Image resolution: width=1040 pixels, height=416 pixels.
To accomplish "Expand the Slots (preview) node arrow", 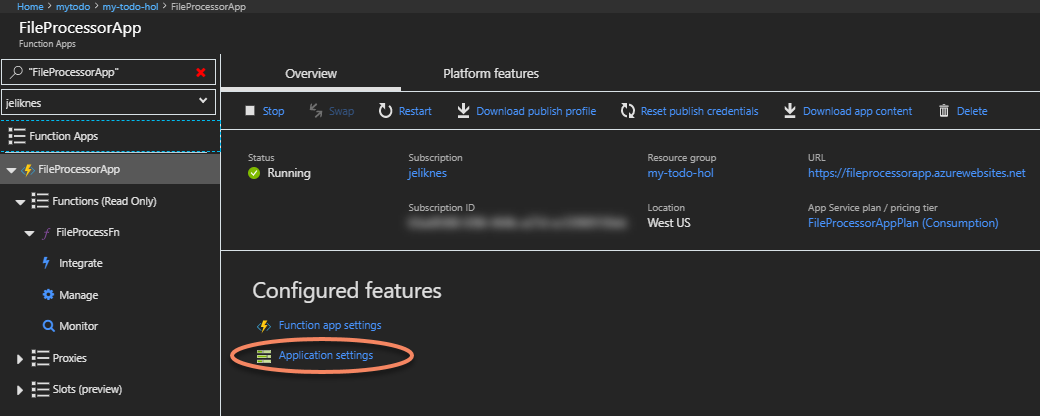I will [20, 390].
